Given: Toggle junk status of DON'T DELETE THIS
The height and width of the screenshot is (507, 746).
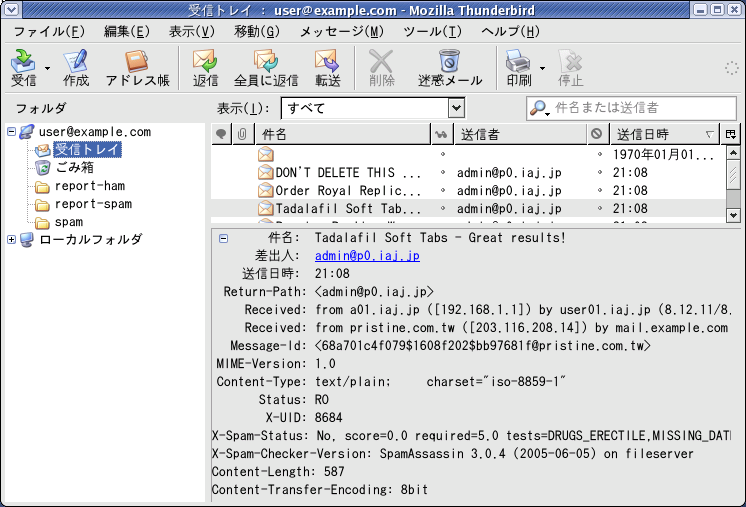Looking at the screenshot, I should tap(599, 172).
